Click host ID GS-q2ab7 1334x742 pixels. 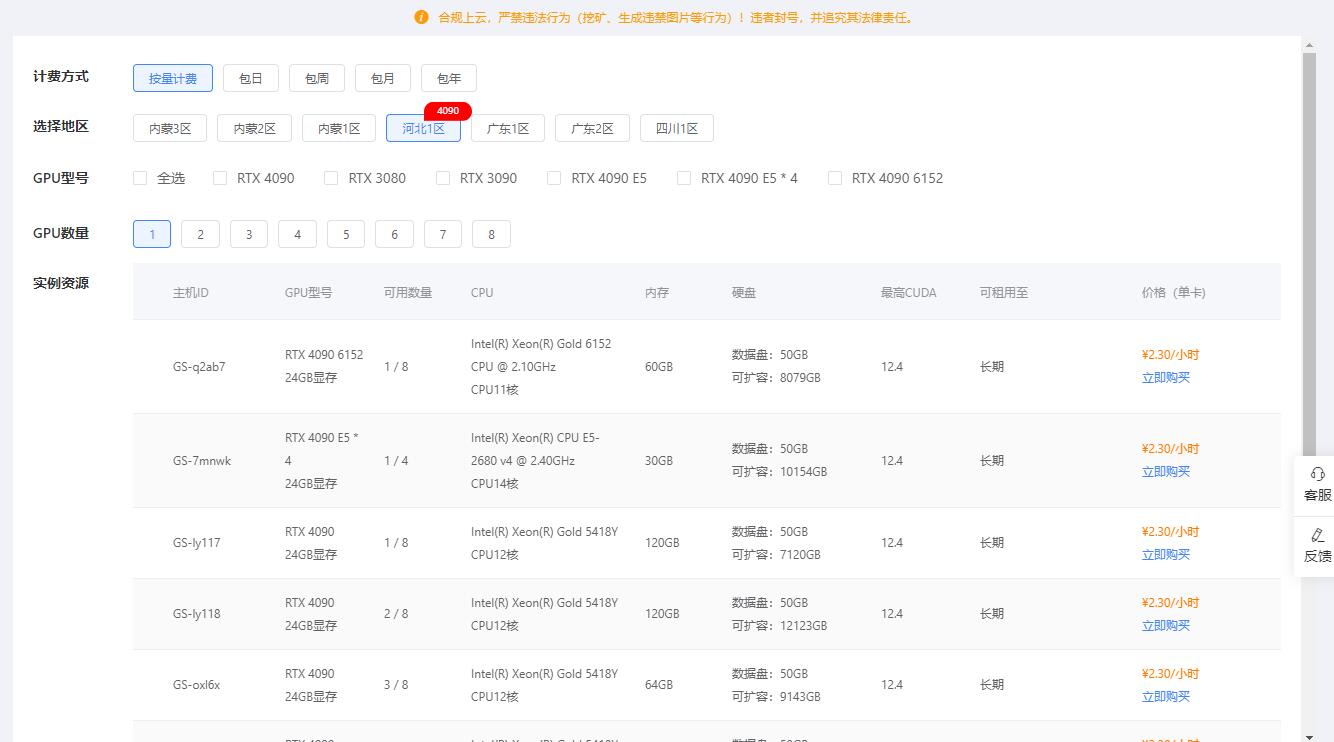(x=199, y=367)
